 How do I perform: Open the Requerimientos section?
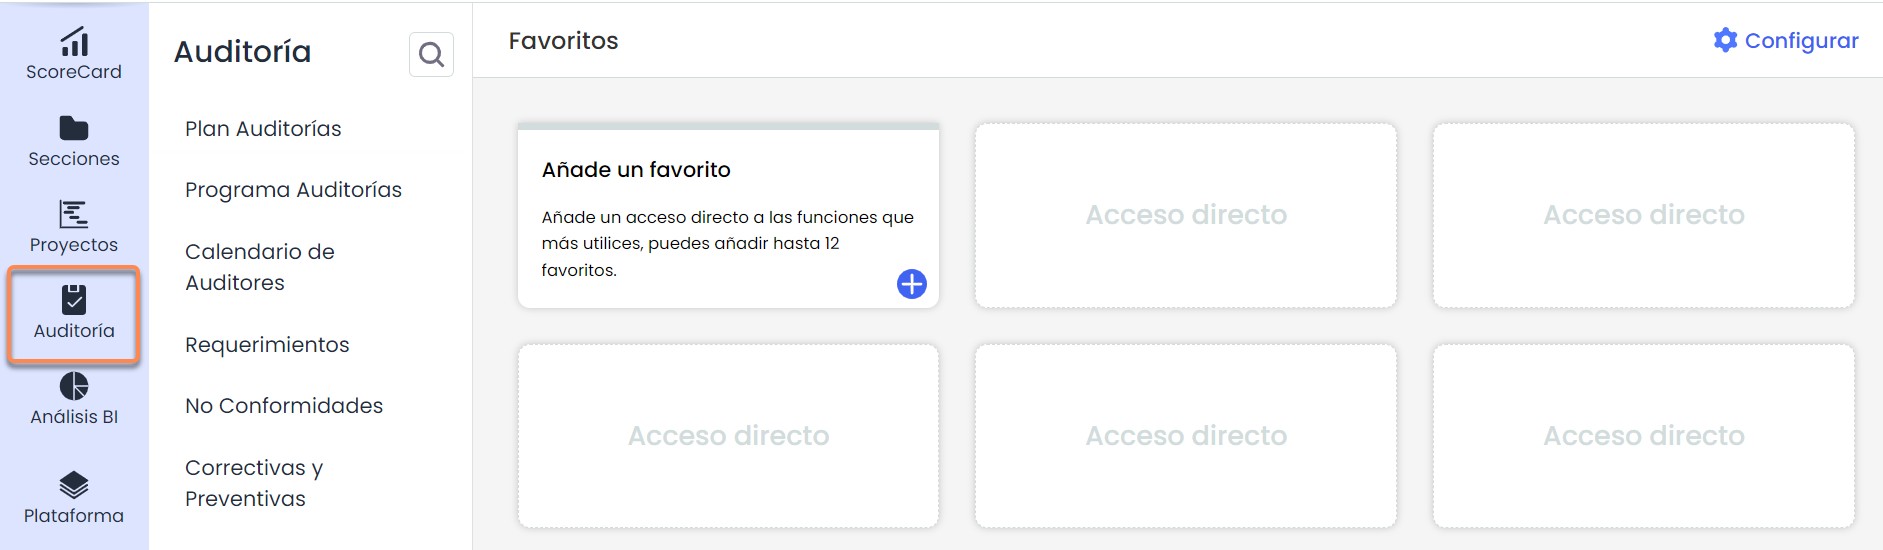[267, 345]
